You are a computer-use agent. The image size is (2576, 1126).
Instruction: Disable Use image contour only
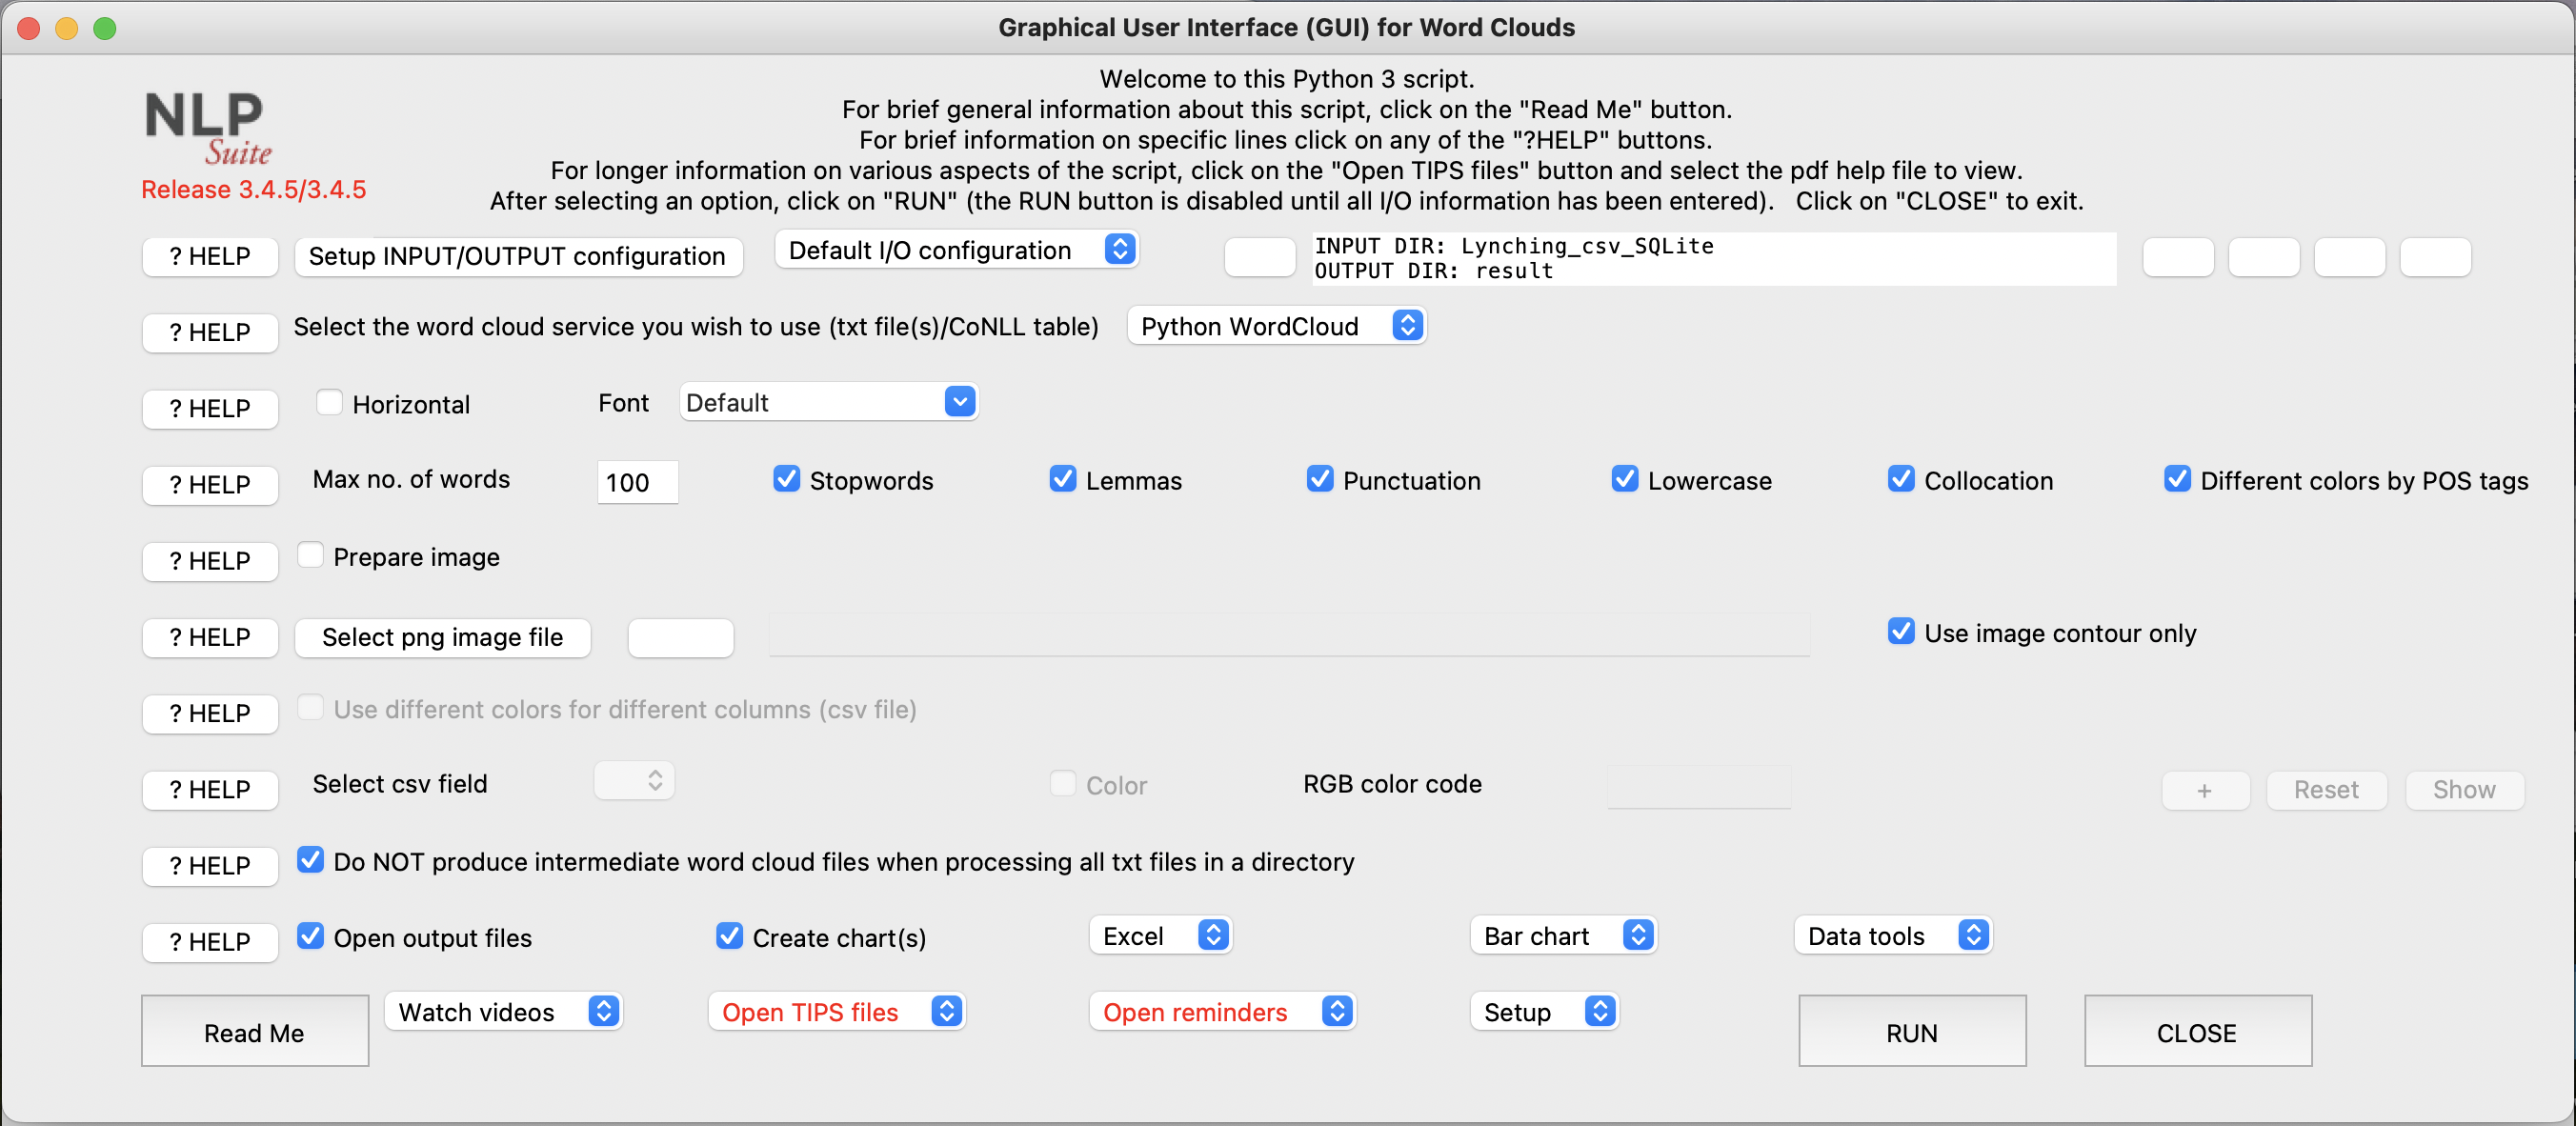point(1900,631)
